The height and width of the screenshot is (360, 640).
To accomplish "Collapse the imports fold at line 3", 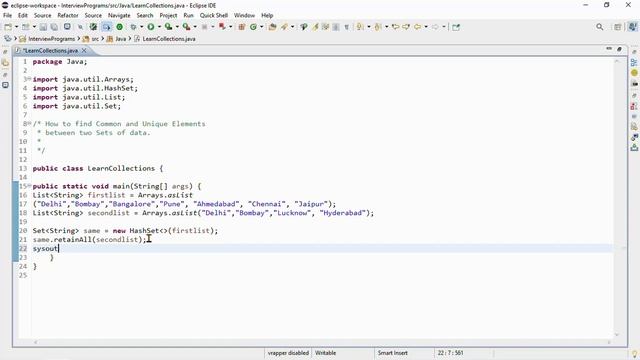I will coord(29,78).
